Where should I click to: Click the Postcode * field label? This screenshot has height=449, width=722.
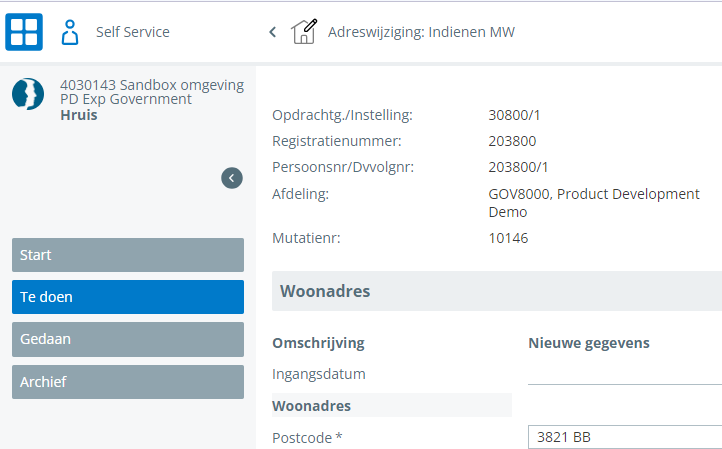coord(307,437)
